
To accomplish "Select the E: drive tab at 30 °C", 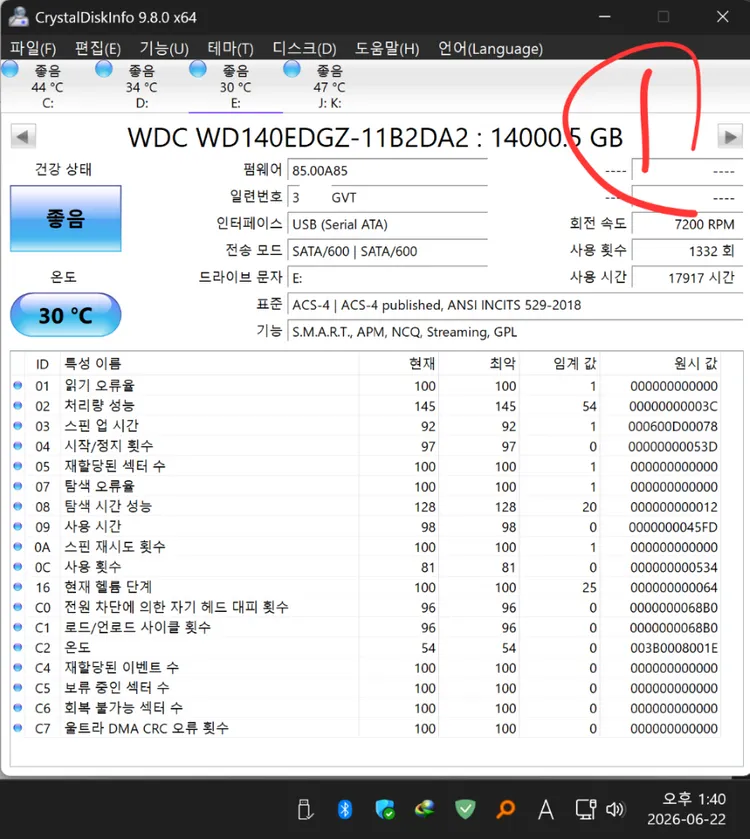I will point(235,86).
